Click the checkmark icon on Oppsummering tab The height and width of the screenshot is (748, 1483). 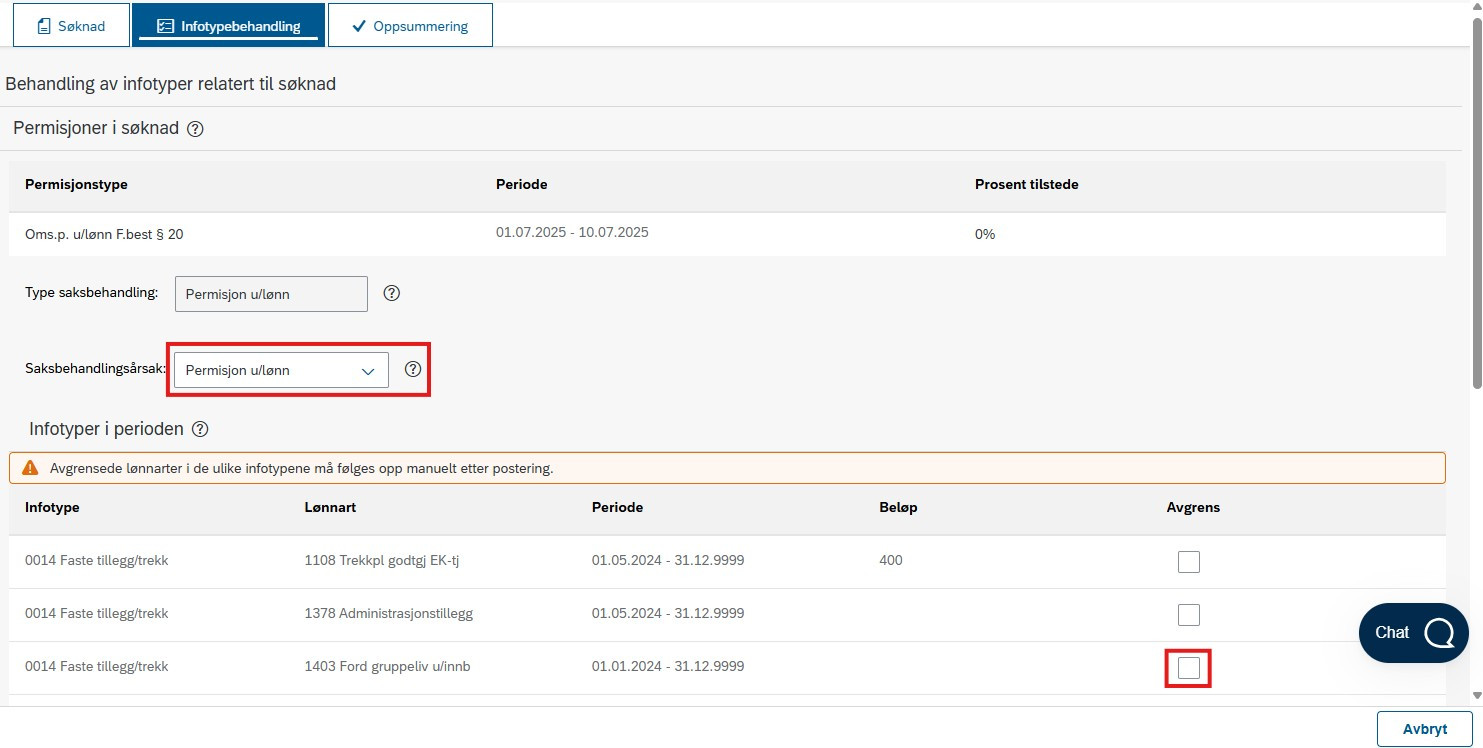[x=359, y=26]
